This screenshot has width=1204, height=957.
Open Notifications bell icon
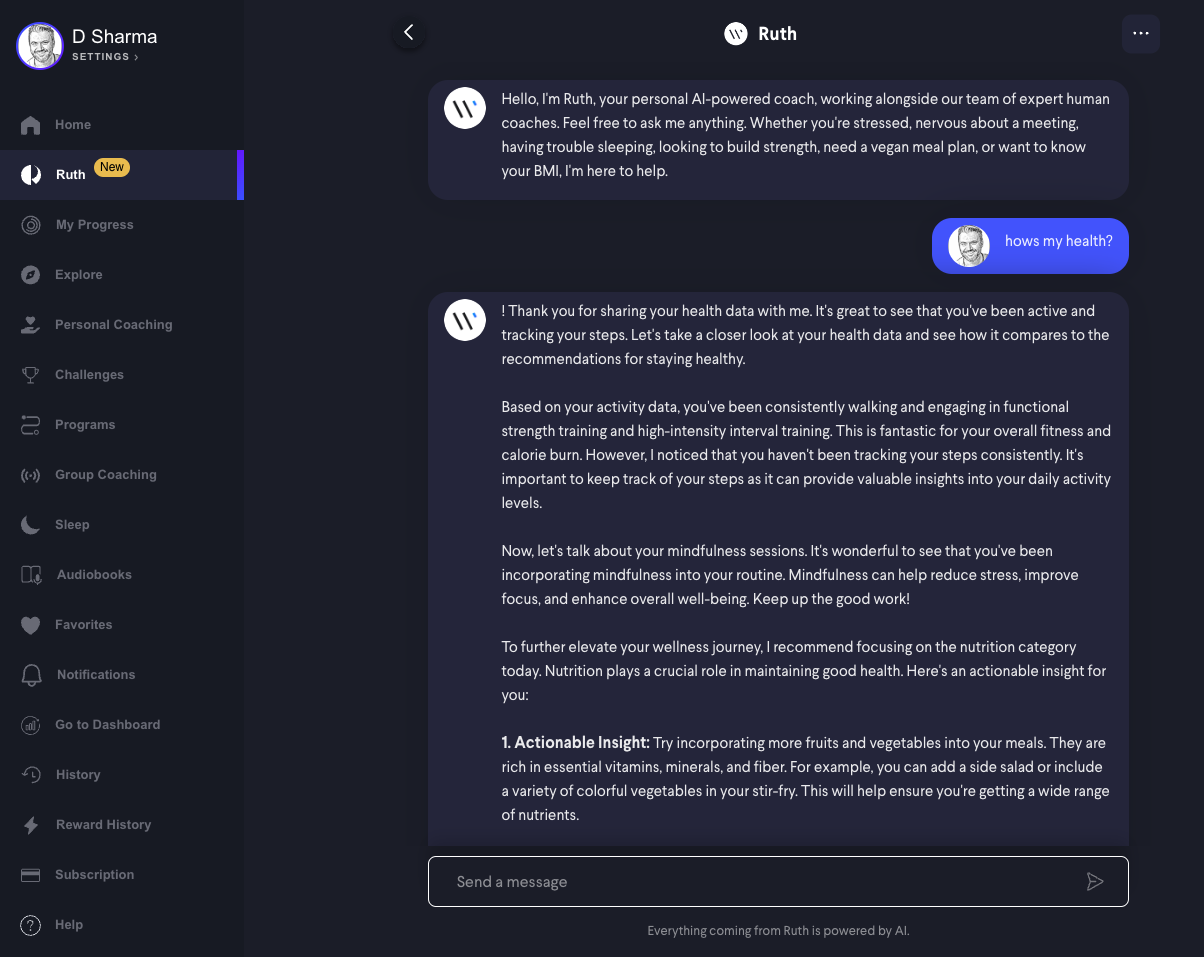click(31, 675)
